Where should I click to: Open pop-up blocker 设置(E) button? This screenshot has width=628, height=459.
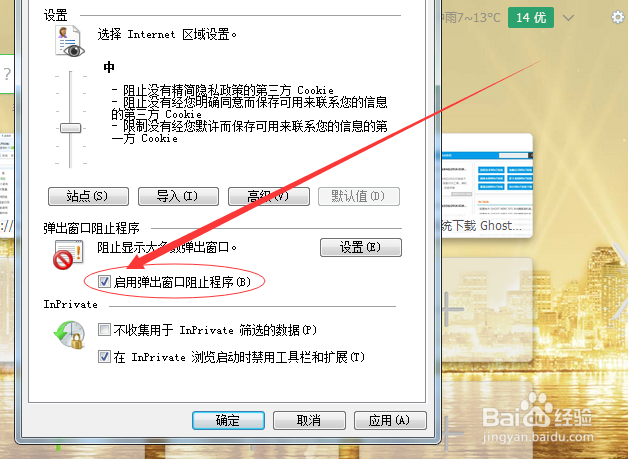point(360,247)
